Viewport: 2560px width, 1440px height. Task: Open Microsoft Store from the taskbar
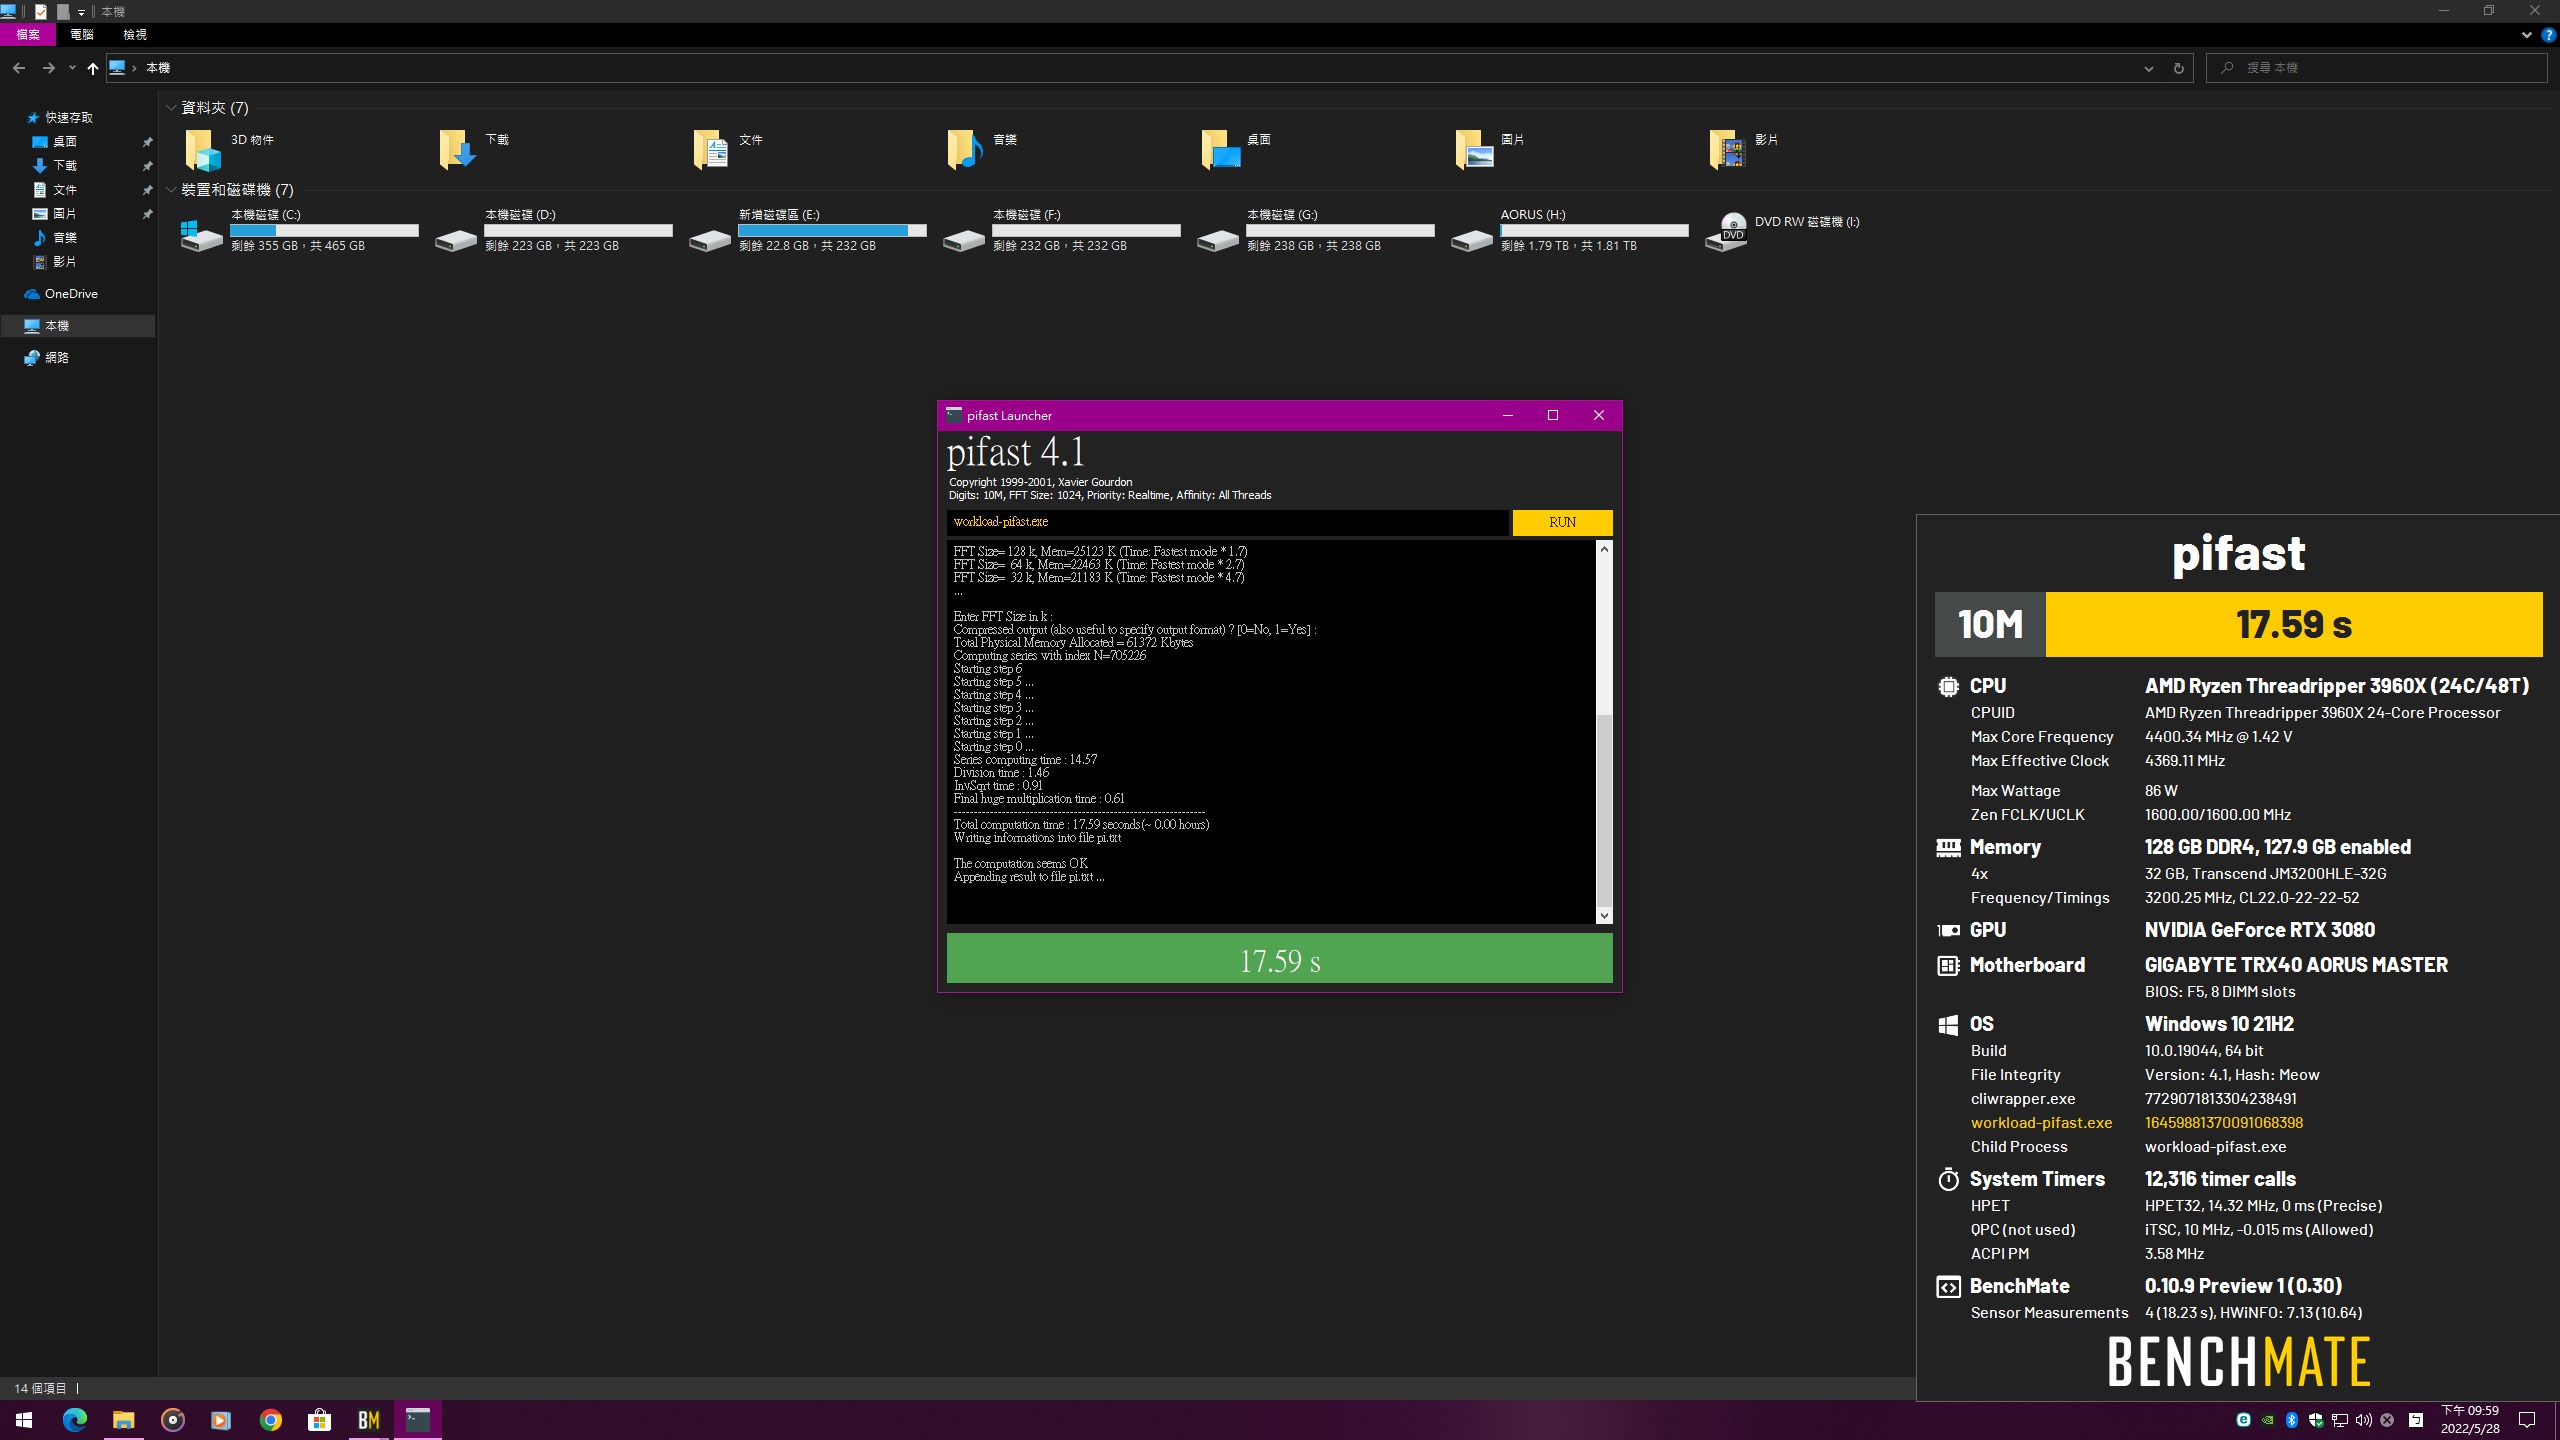[319, 1420]
